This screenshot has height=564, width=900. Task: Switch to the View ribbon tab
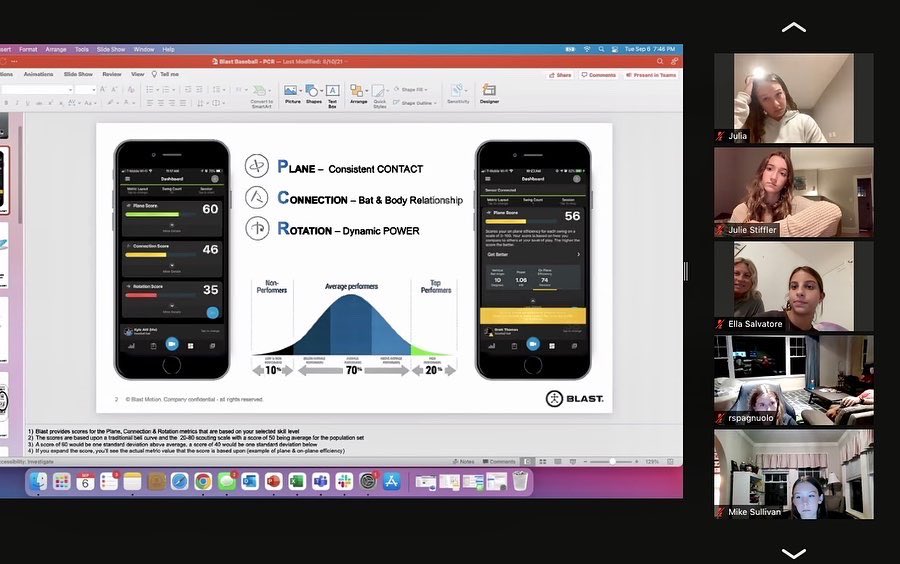tap(138, 74)
